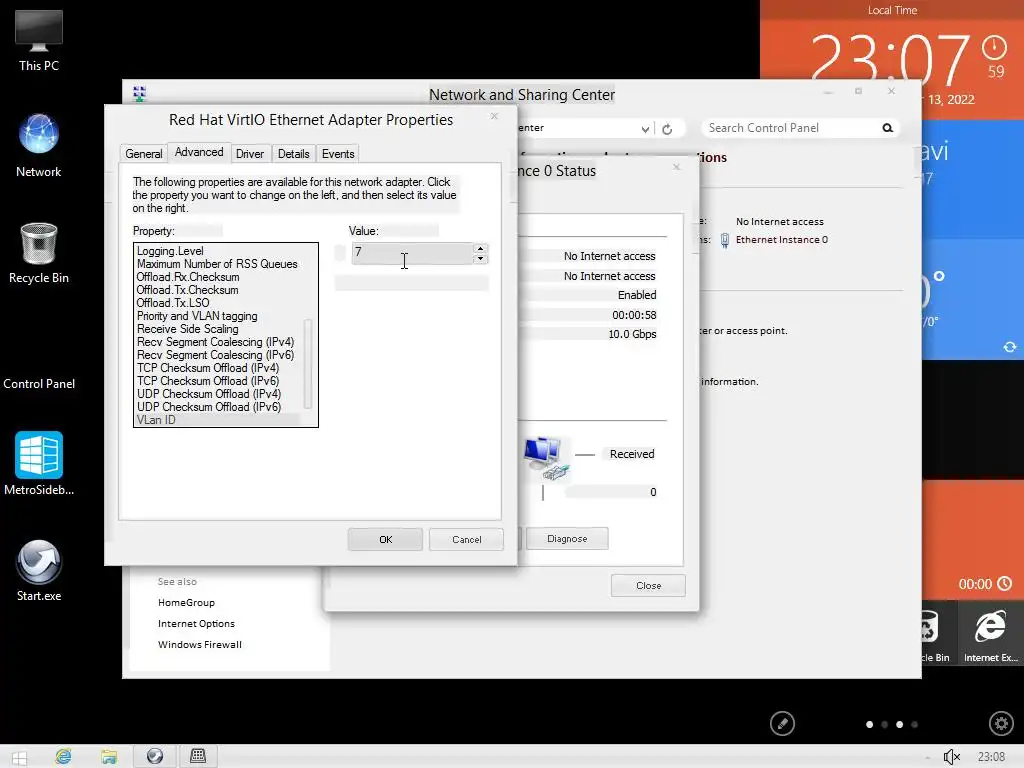Click search magnifier in Control Panel
Image resolution: width=1024 pixels, height=768 pixels.
click(x=888, y=128)
